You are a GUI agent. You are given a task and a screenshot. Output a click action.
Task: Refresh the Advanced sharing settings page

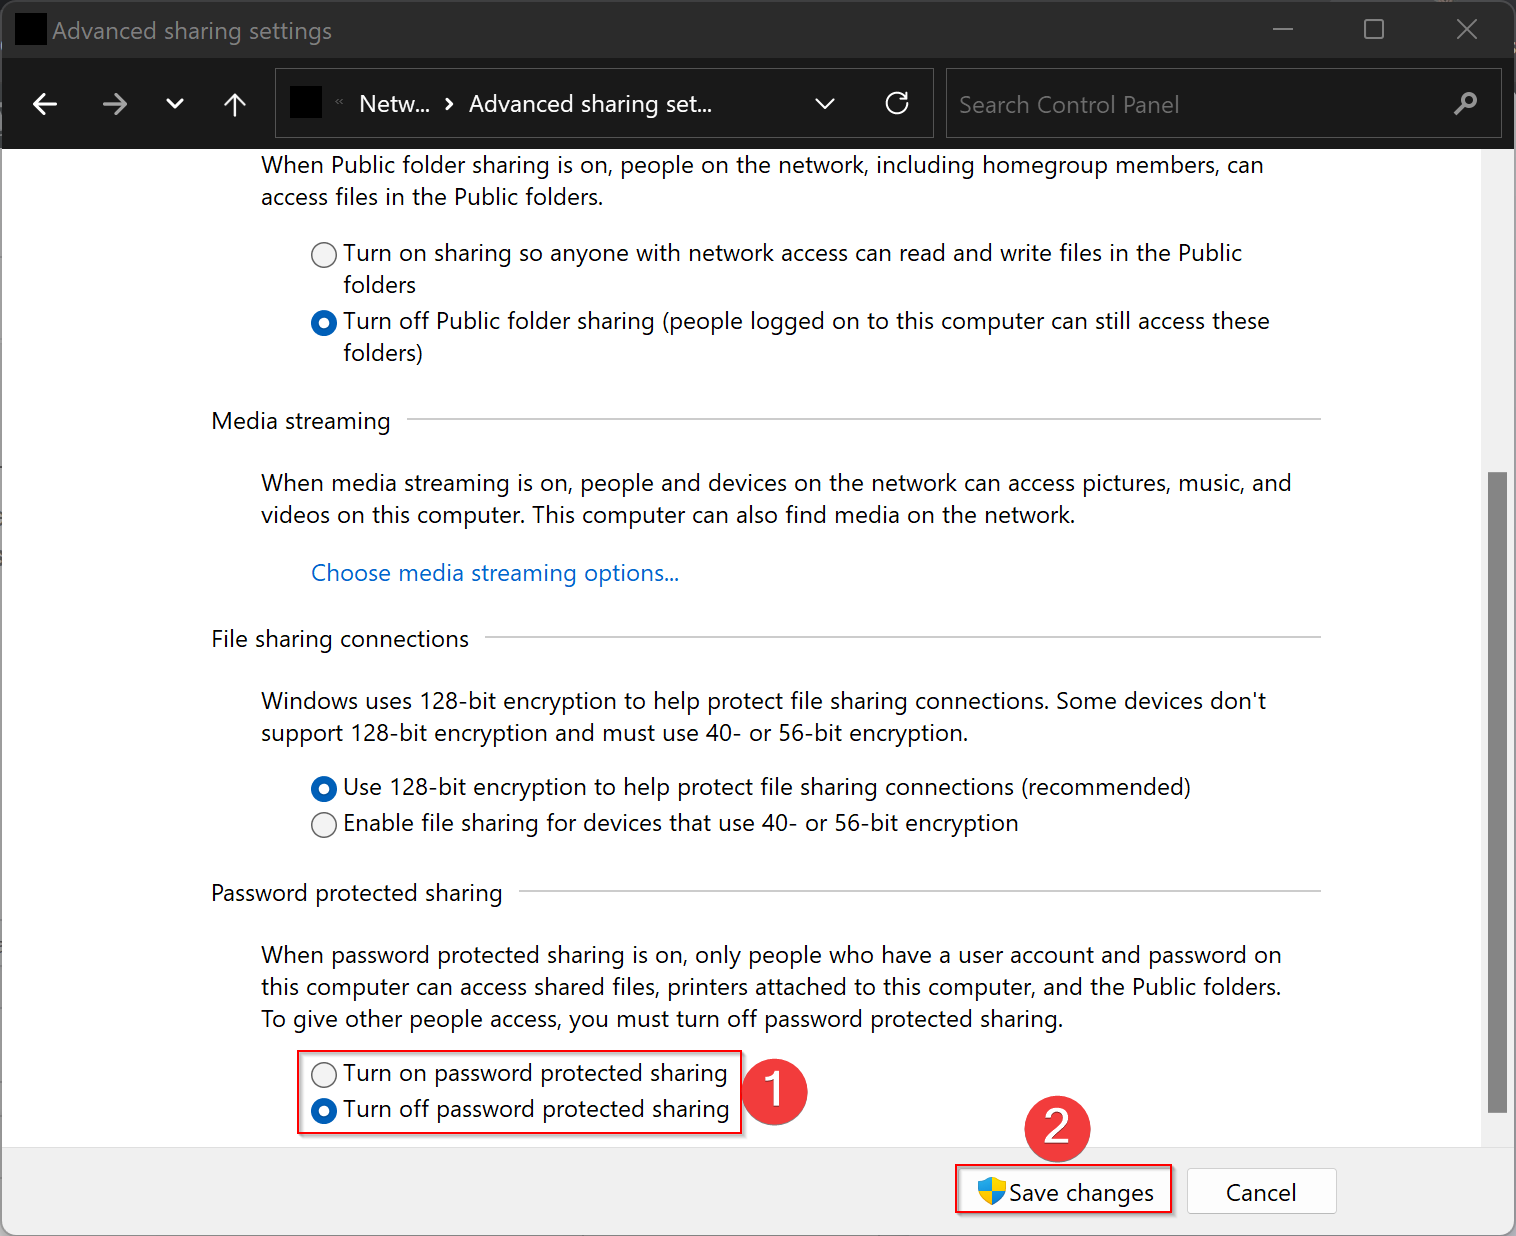897,103
